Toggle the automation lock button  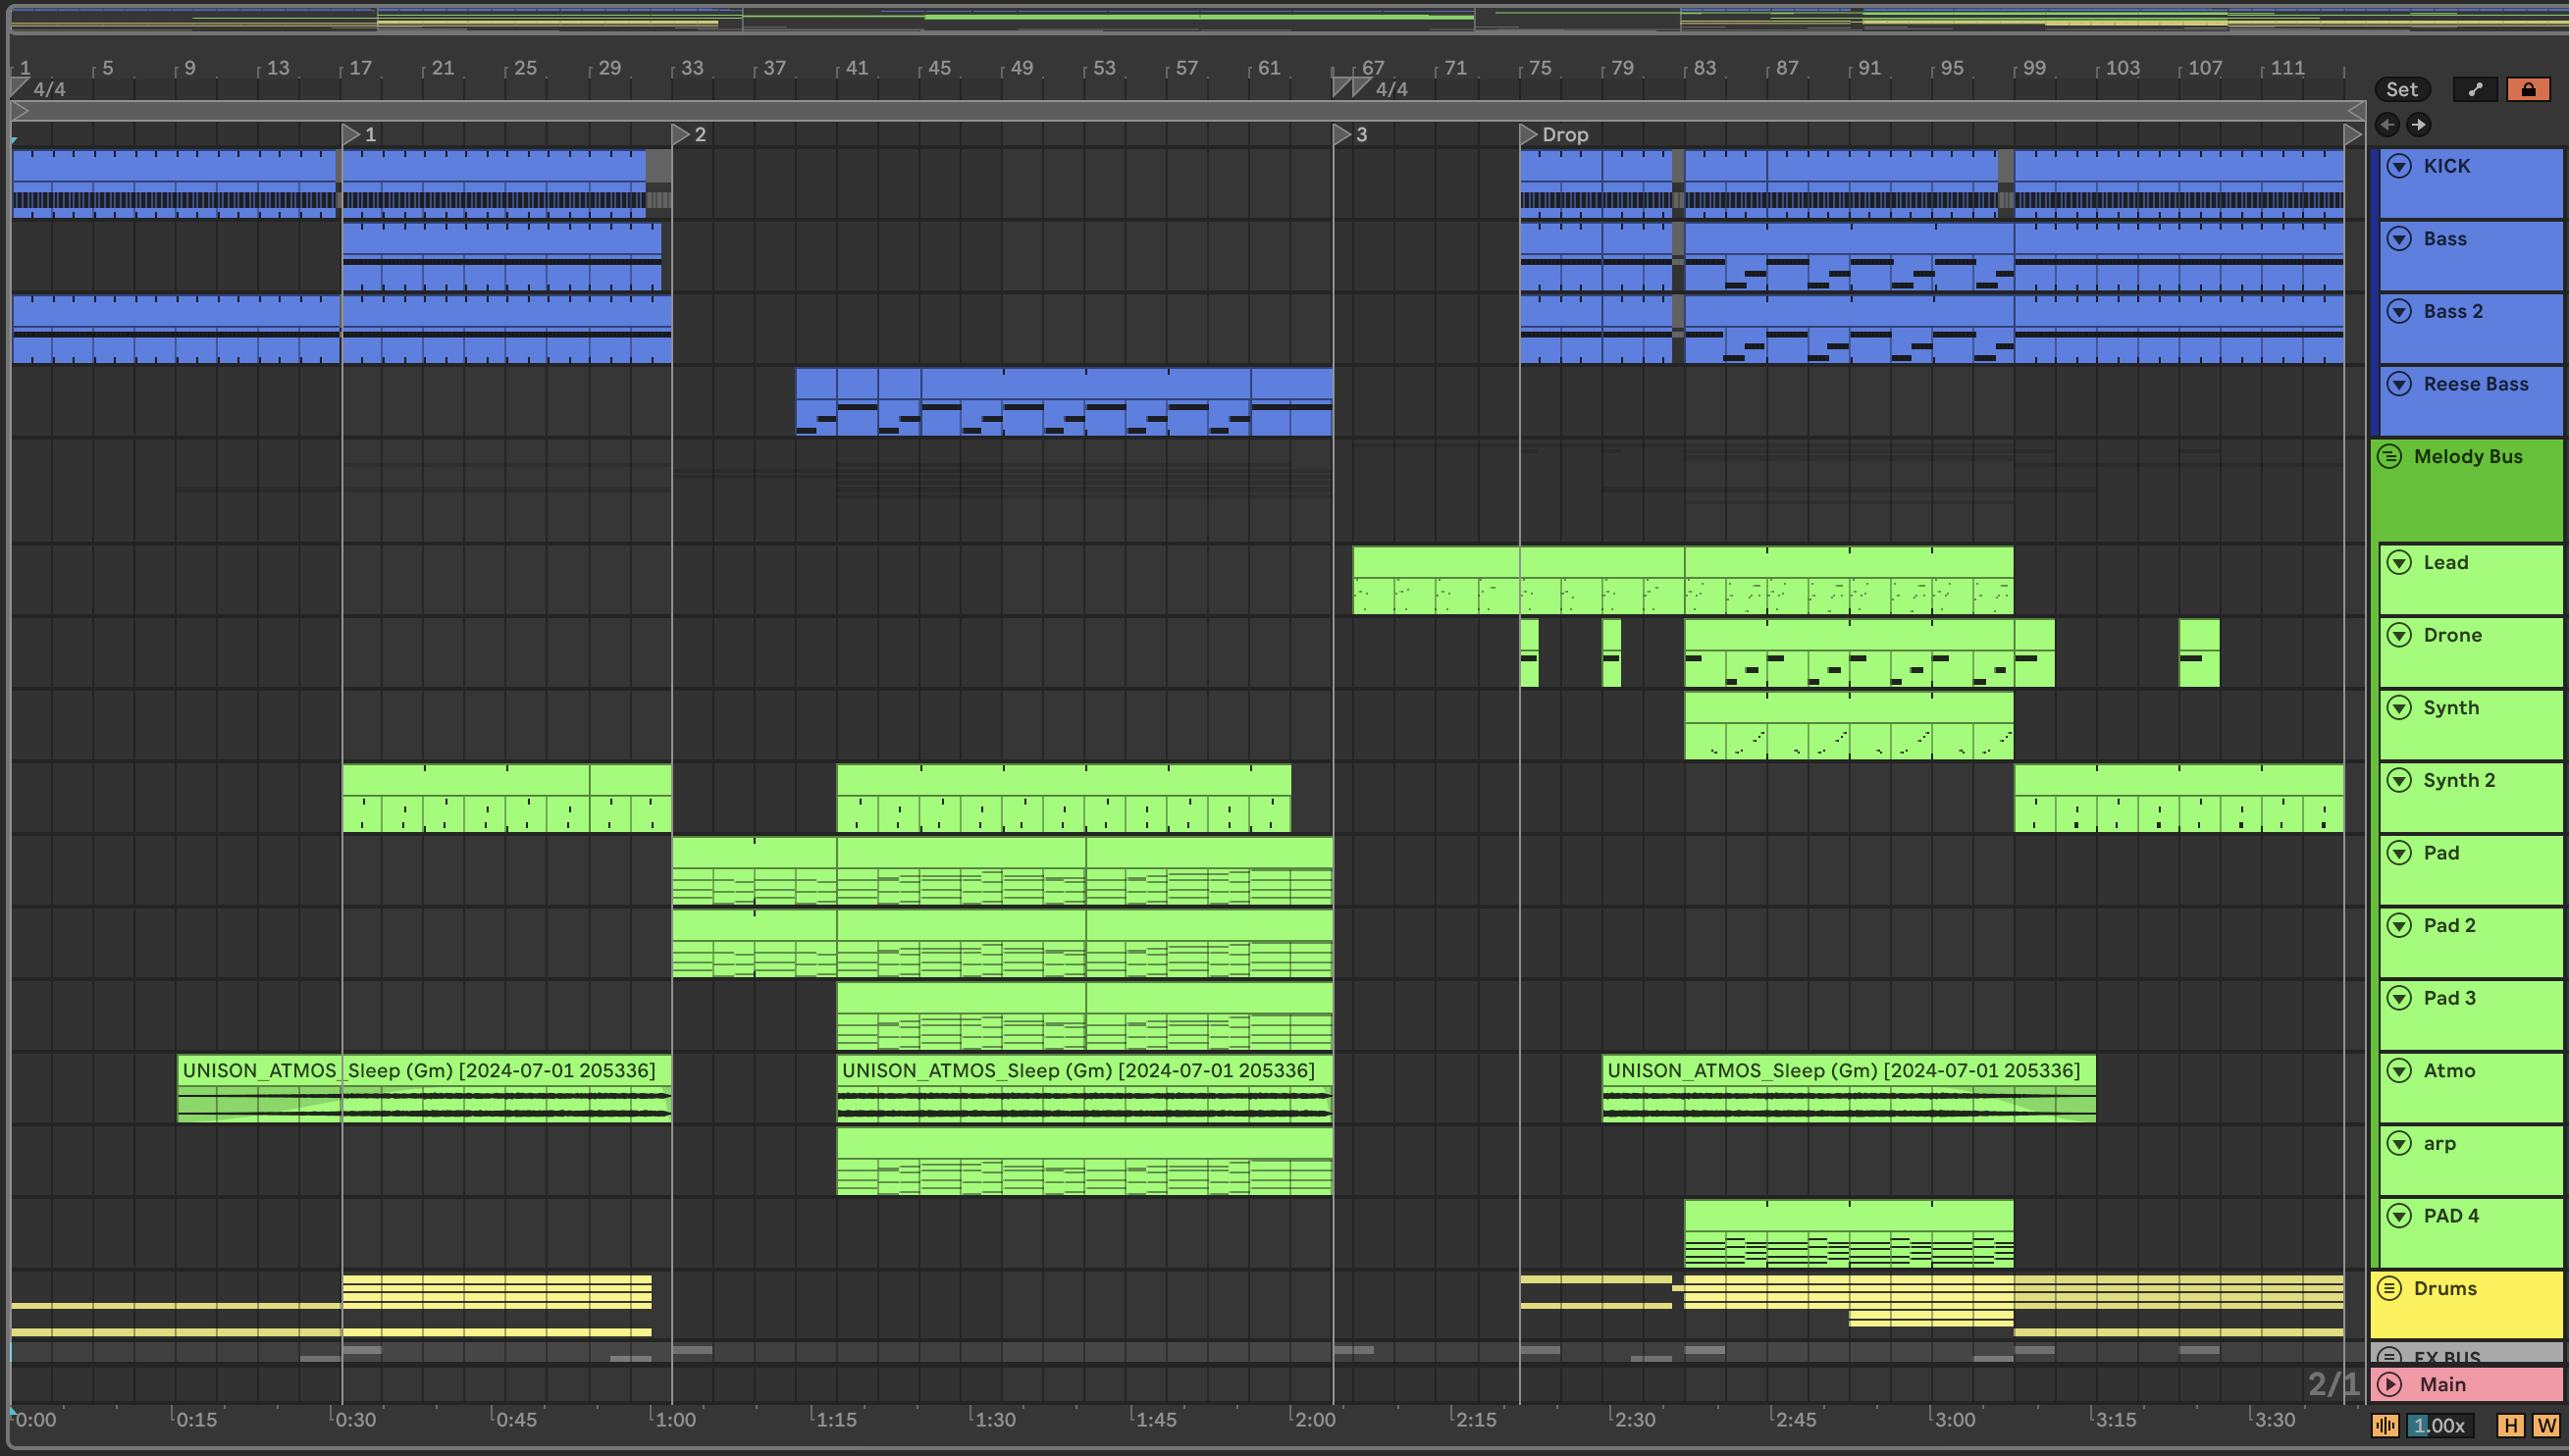2528,89
